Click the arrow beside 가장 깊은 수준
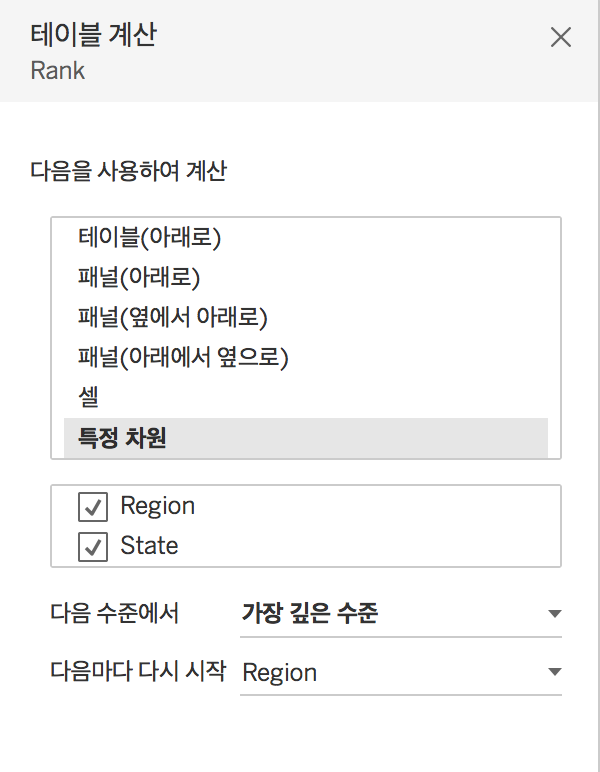This screenshot has width=600, height=772. [x=555, y=614]
